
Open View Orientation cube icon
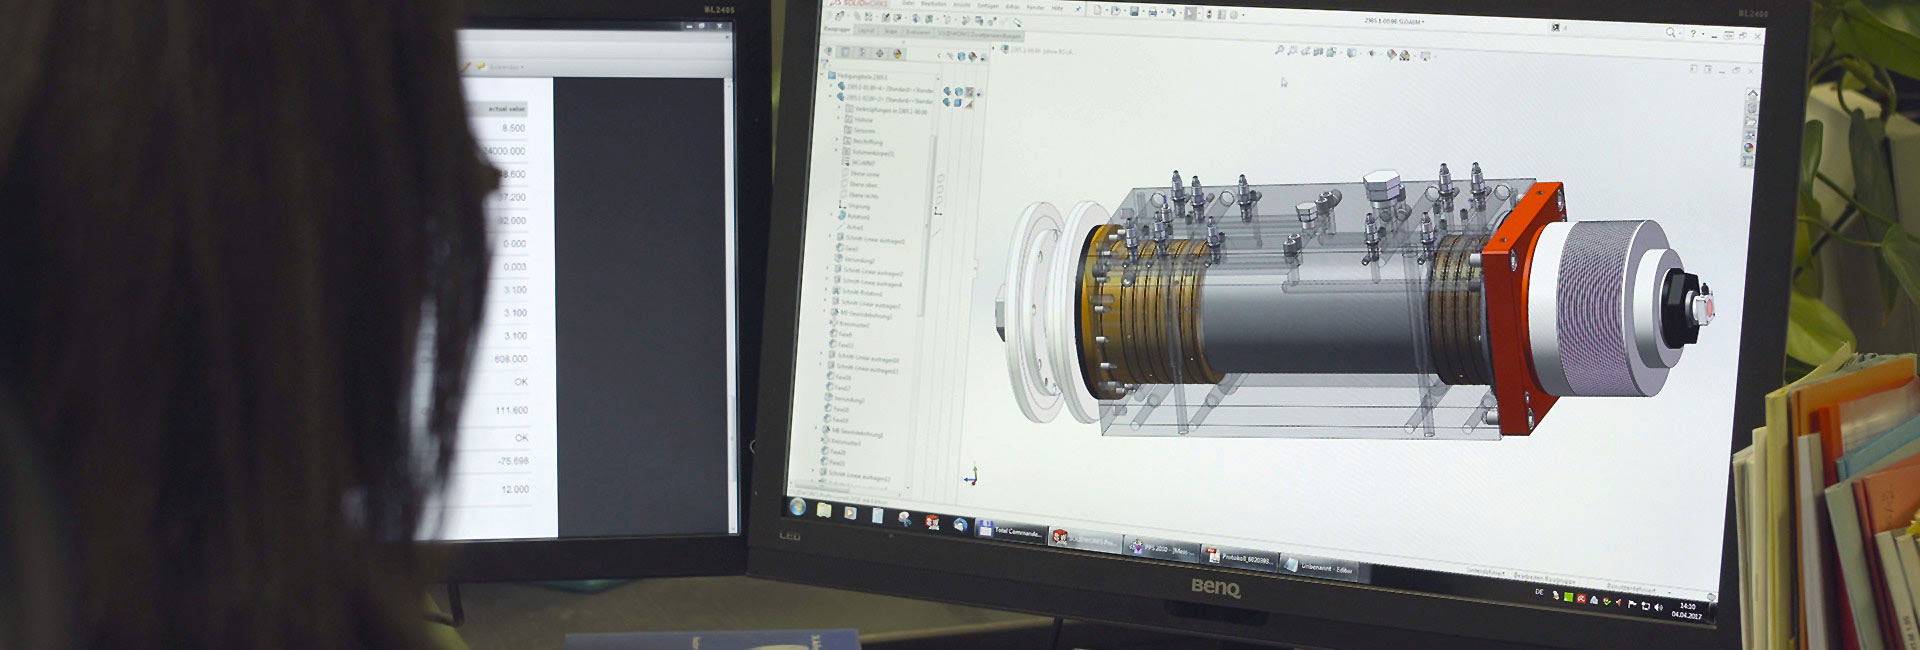(x=1331, y=52)
